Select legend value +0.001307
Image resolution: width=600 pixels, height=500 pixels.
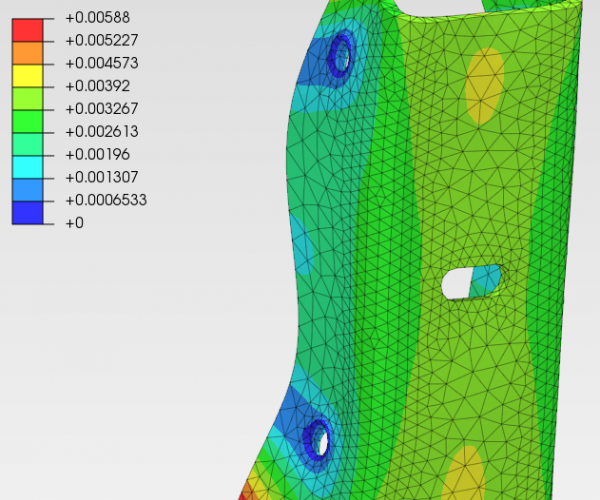tap(102, 177)
